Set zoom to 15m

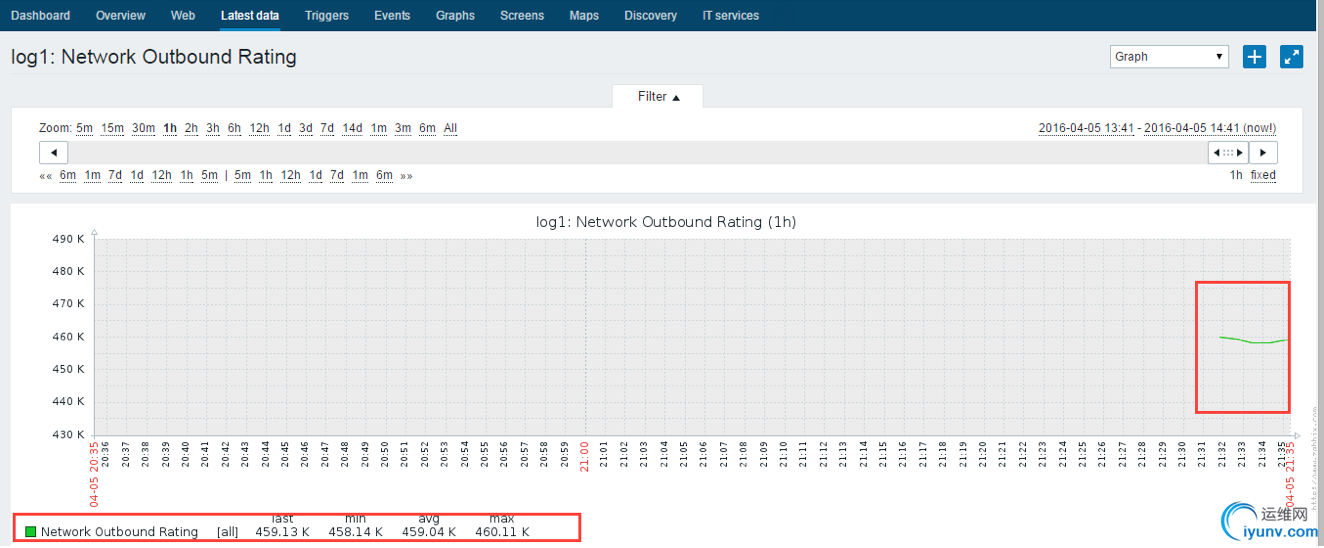[112, 128]
